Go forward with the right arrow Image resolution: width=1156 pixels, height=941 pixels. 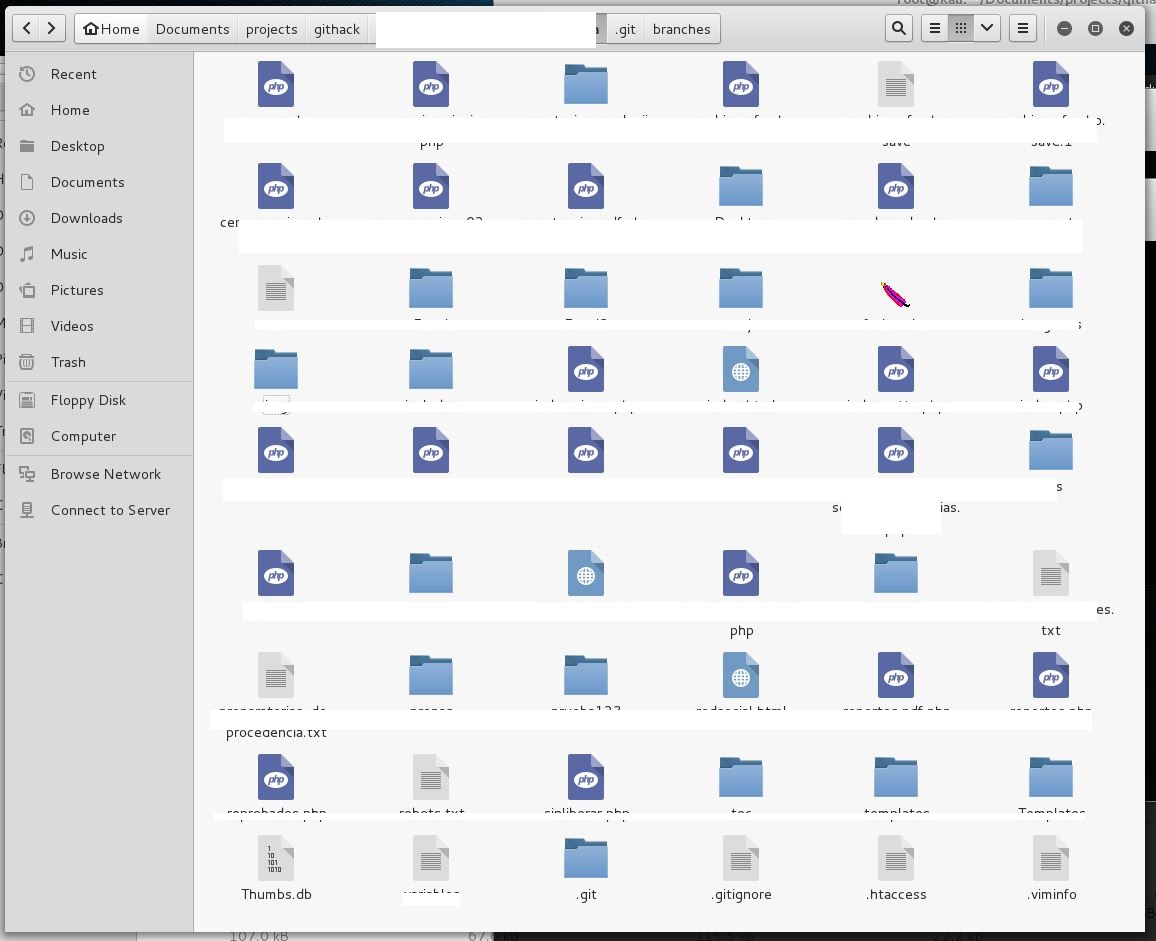(x=52, y=29)
